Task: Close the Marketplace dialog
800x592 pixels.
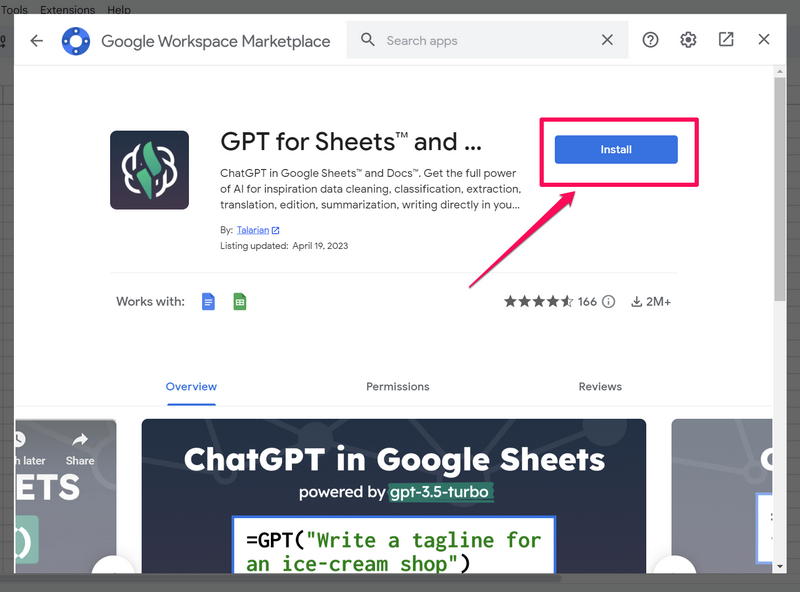Action: coord(764,40)
